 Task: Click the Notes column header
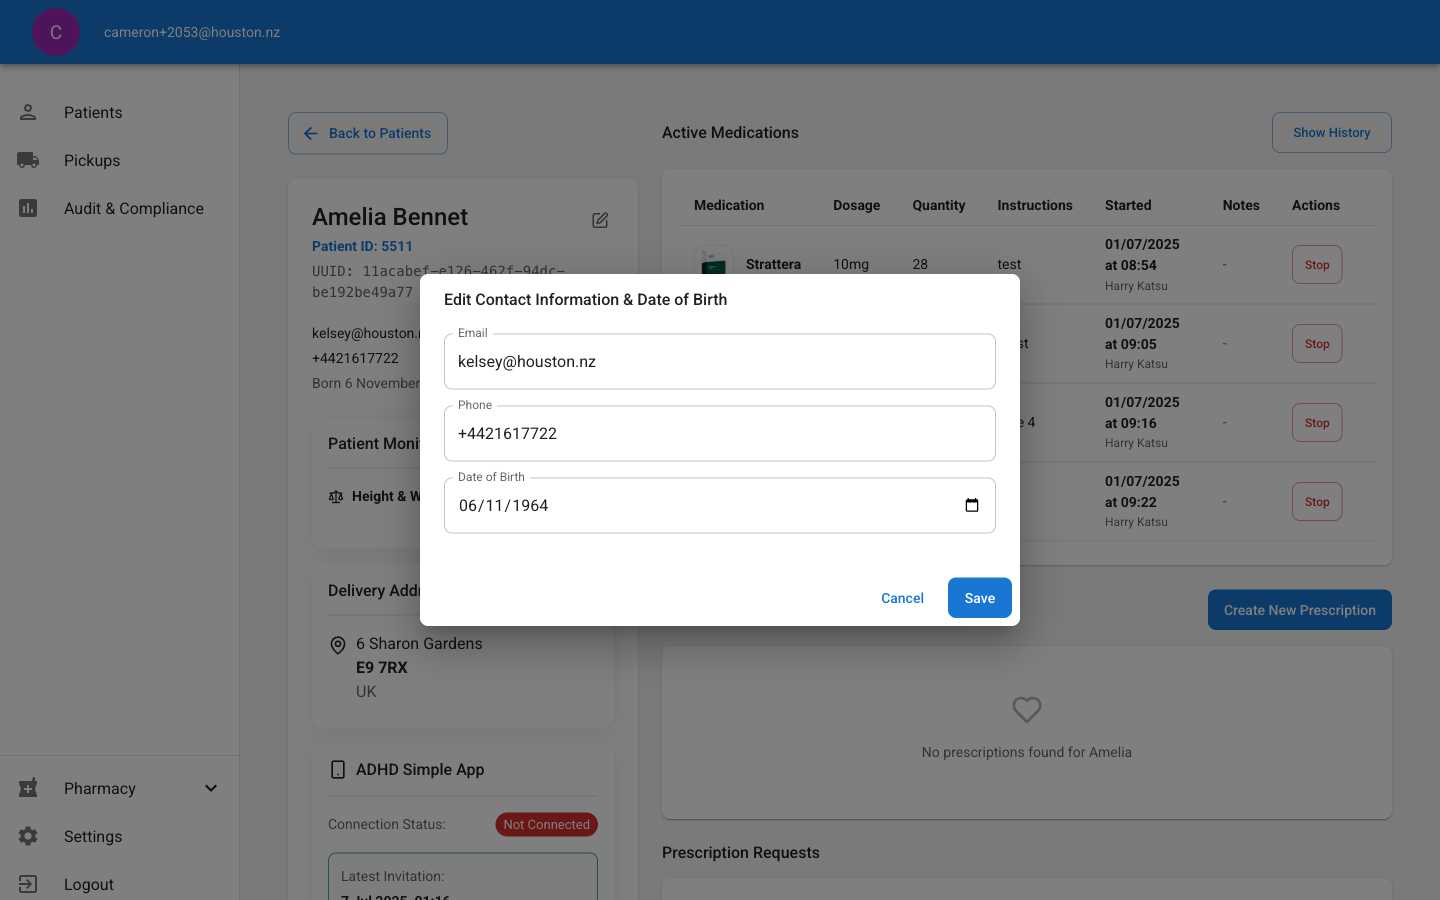coord(1241,205)
